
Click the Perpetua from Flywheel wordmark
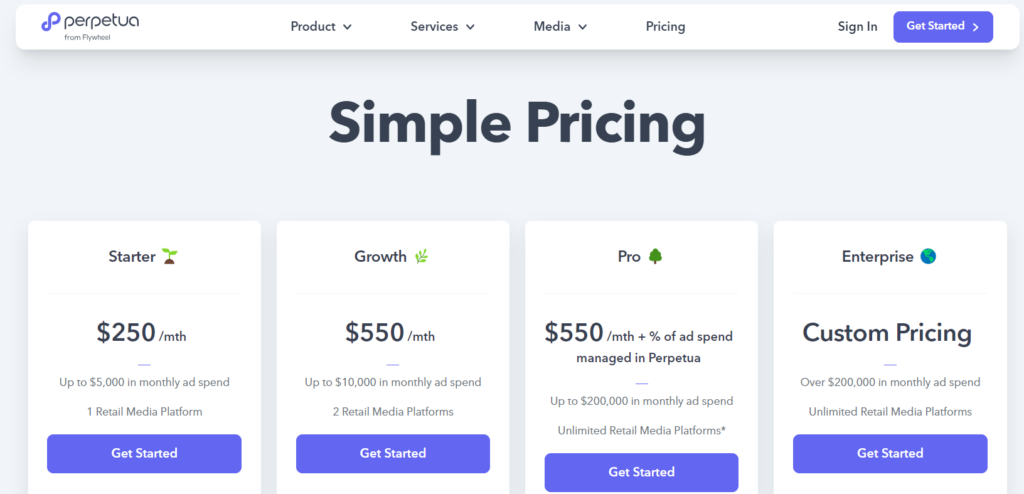(x=102, y=24)
